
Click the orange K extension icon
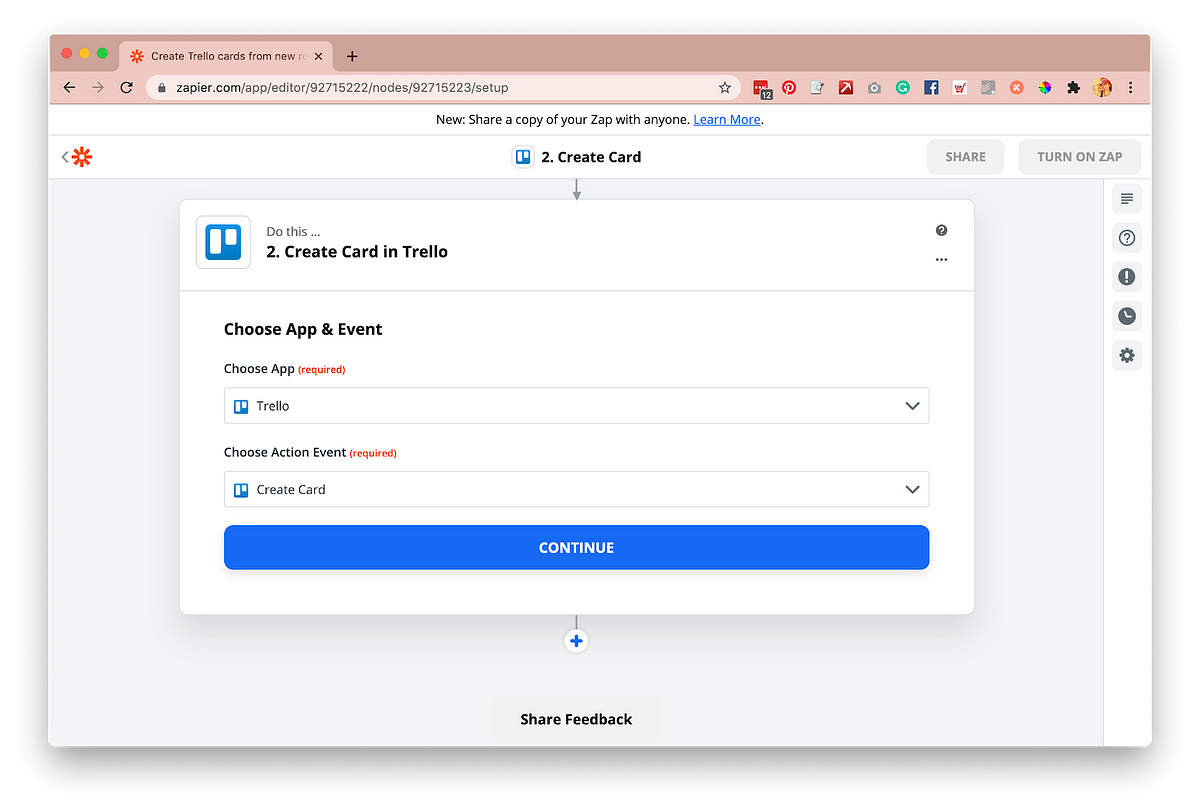pos(1016,88)
